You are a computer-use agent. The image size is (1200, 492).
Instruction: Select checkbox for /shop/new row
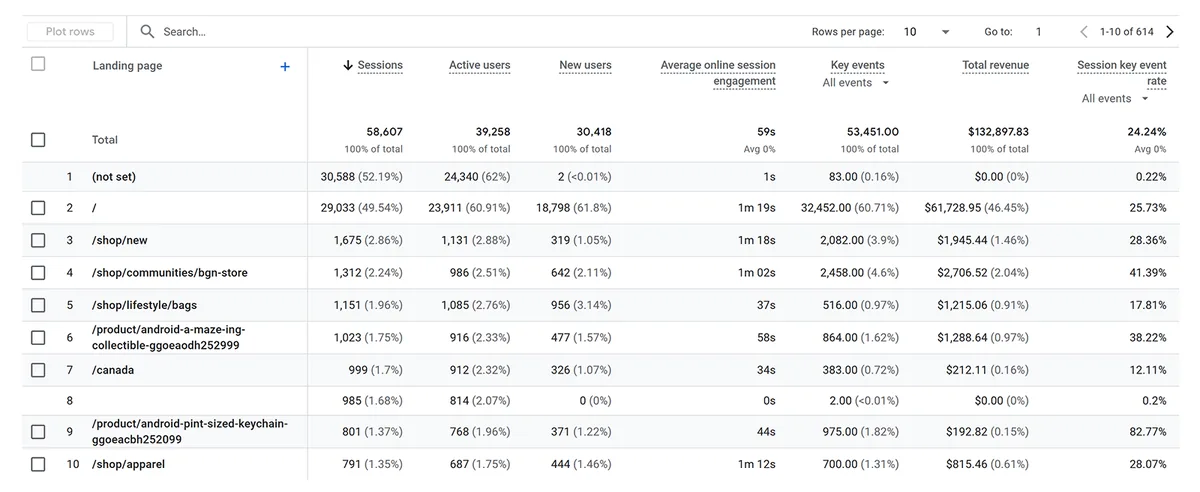(38, 240)
